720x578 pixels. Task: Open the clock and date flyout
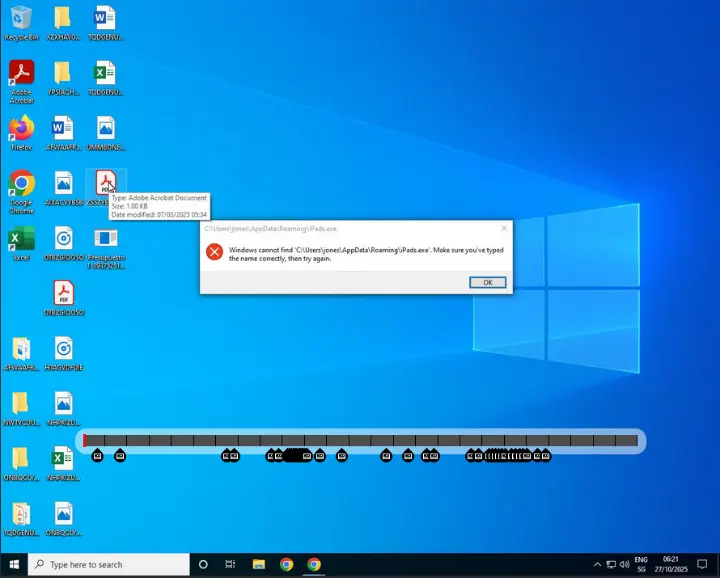[672, 564]
